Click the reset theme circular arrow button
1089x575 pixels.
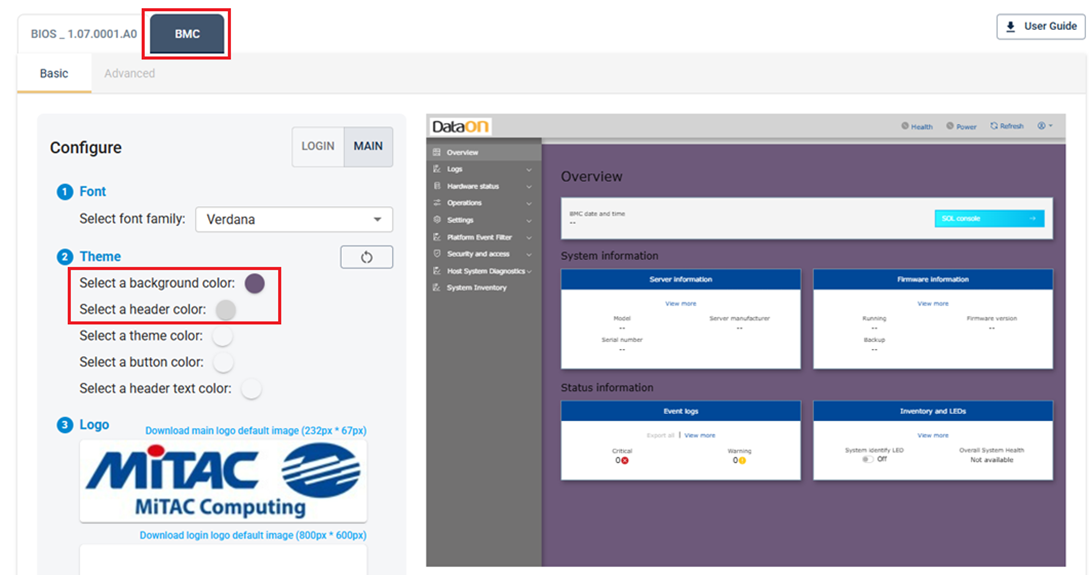(x=366, y=257)
